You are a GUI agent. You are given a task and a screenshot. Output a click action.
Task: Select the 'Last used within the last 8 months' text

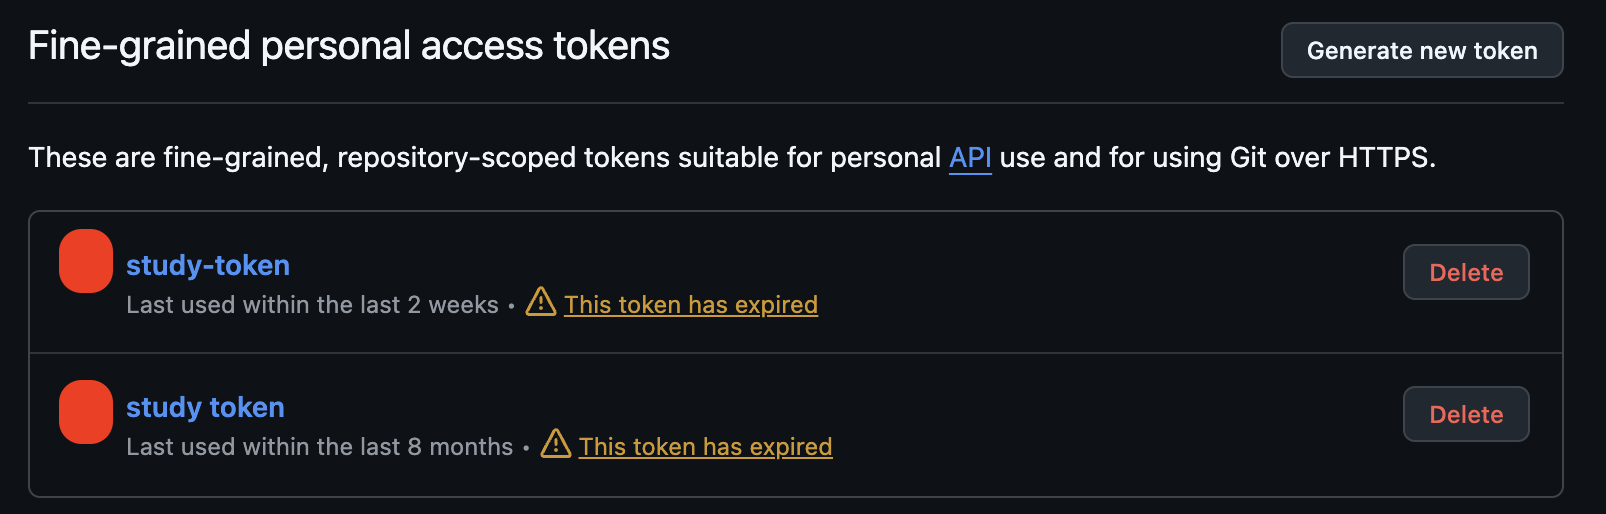[x=320, y=447]
